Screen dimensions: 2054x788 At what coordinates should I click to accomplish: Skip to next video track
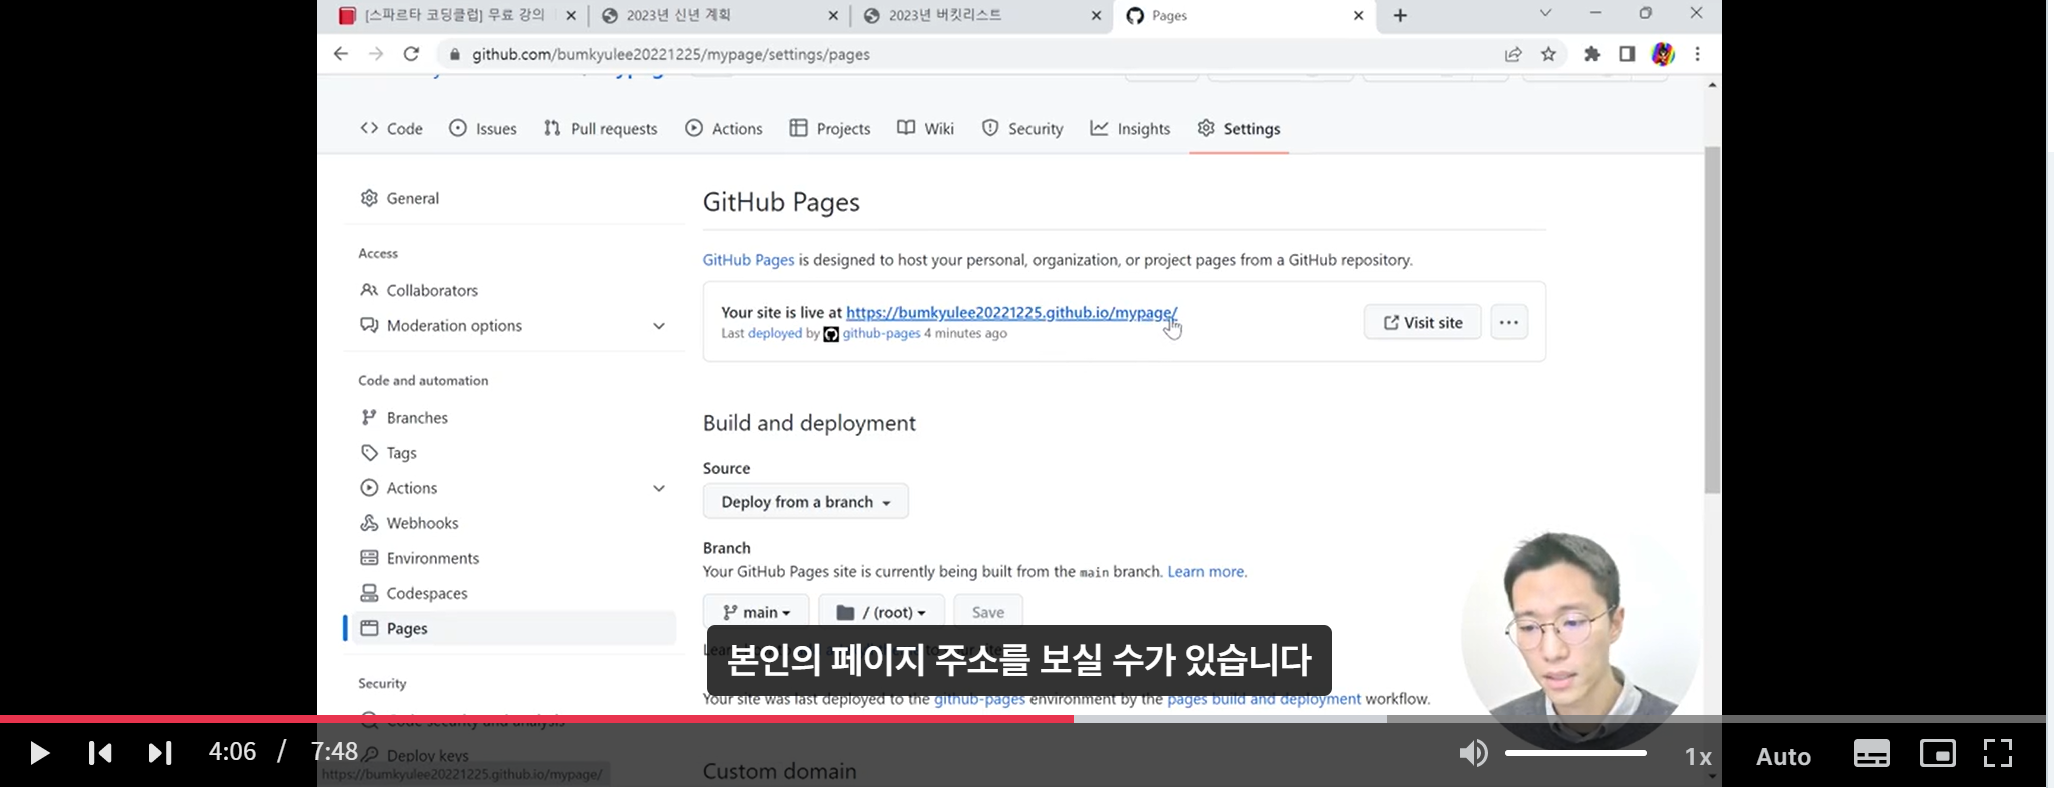(x=160, y=753)
